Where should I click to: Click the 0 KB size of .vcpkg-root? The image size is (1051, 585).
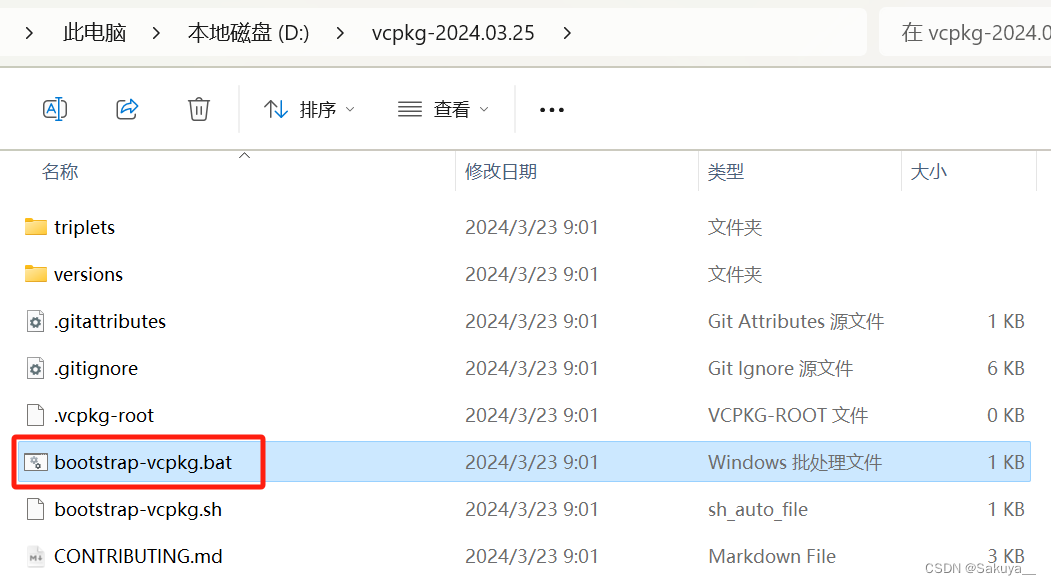(1005, 415)
